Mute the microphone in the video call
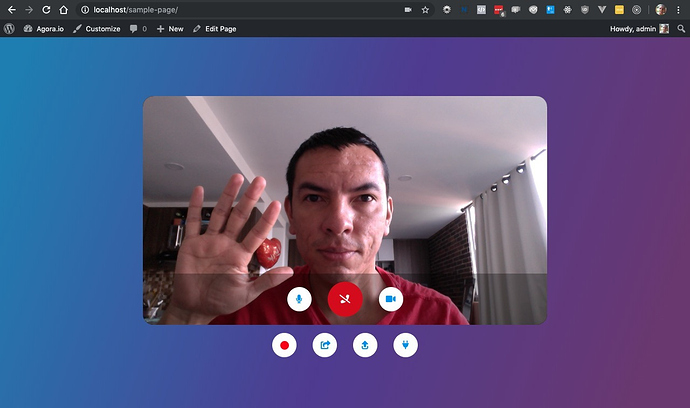 [x=299, y=299]
